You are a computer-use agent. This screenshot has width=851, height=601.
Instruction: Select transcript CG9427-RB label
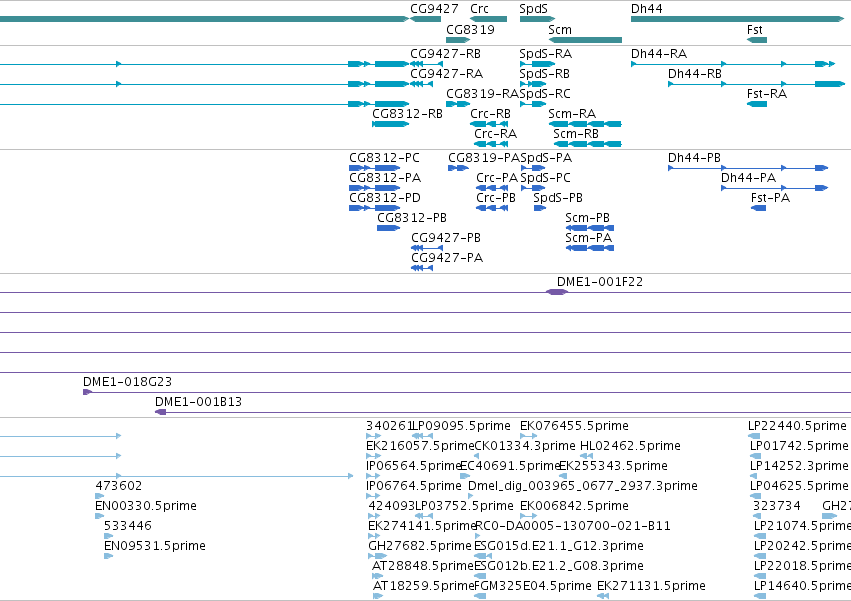pos(446,54)
